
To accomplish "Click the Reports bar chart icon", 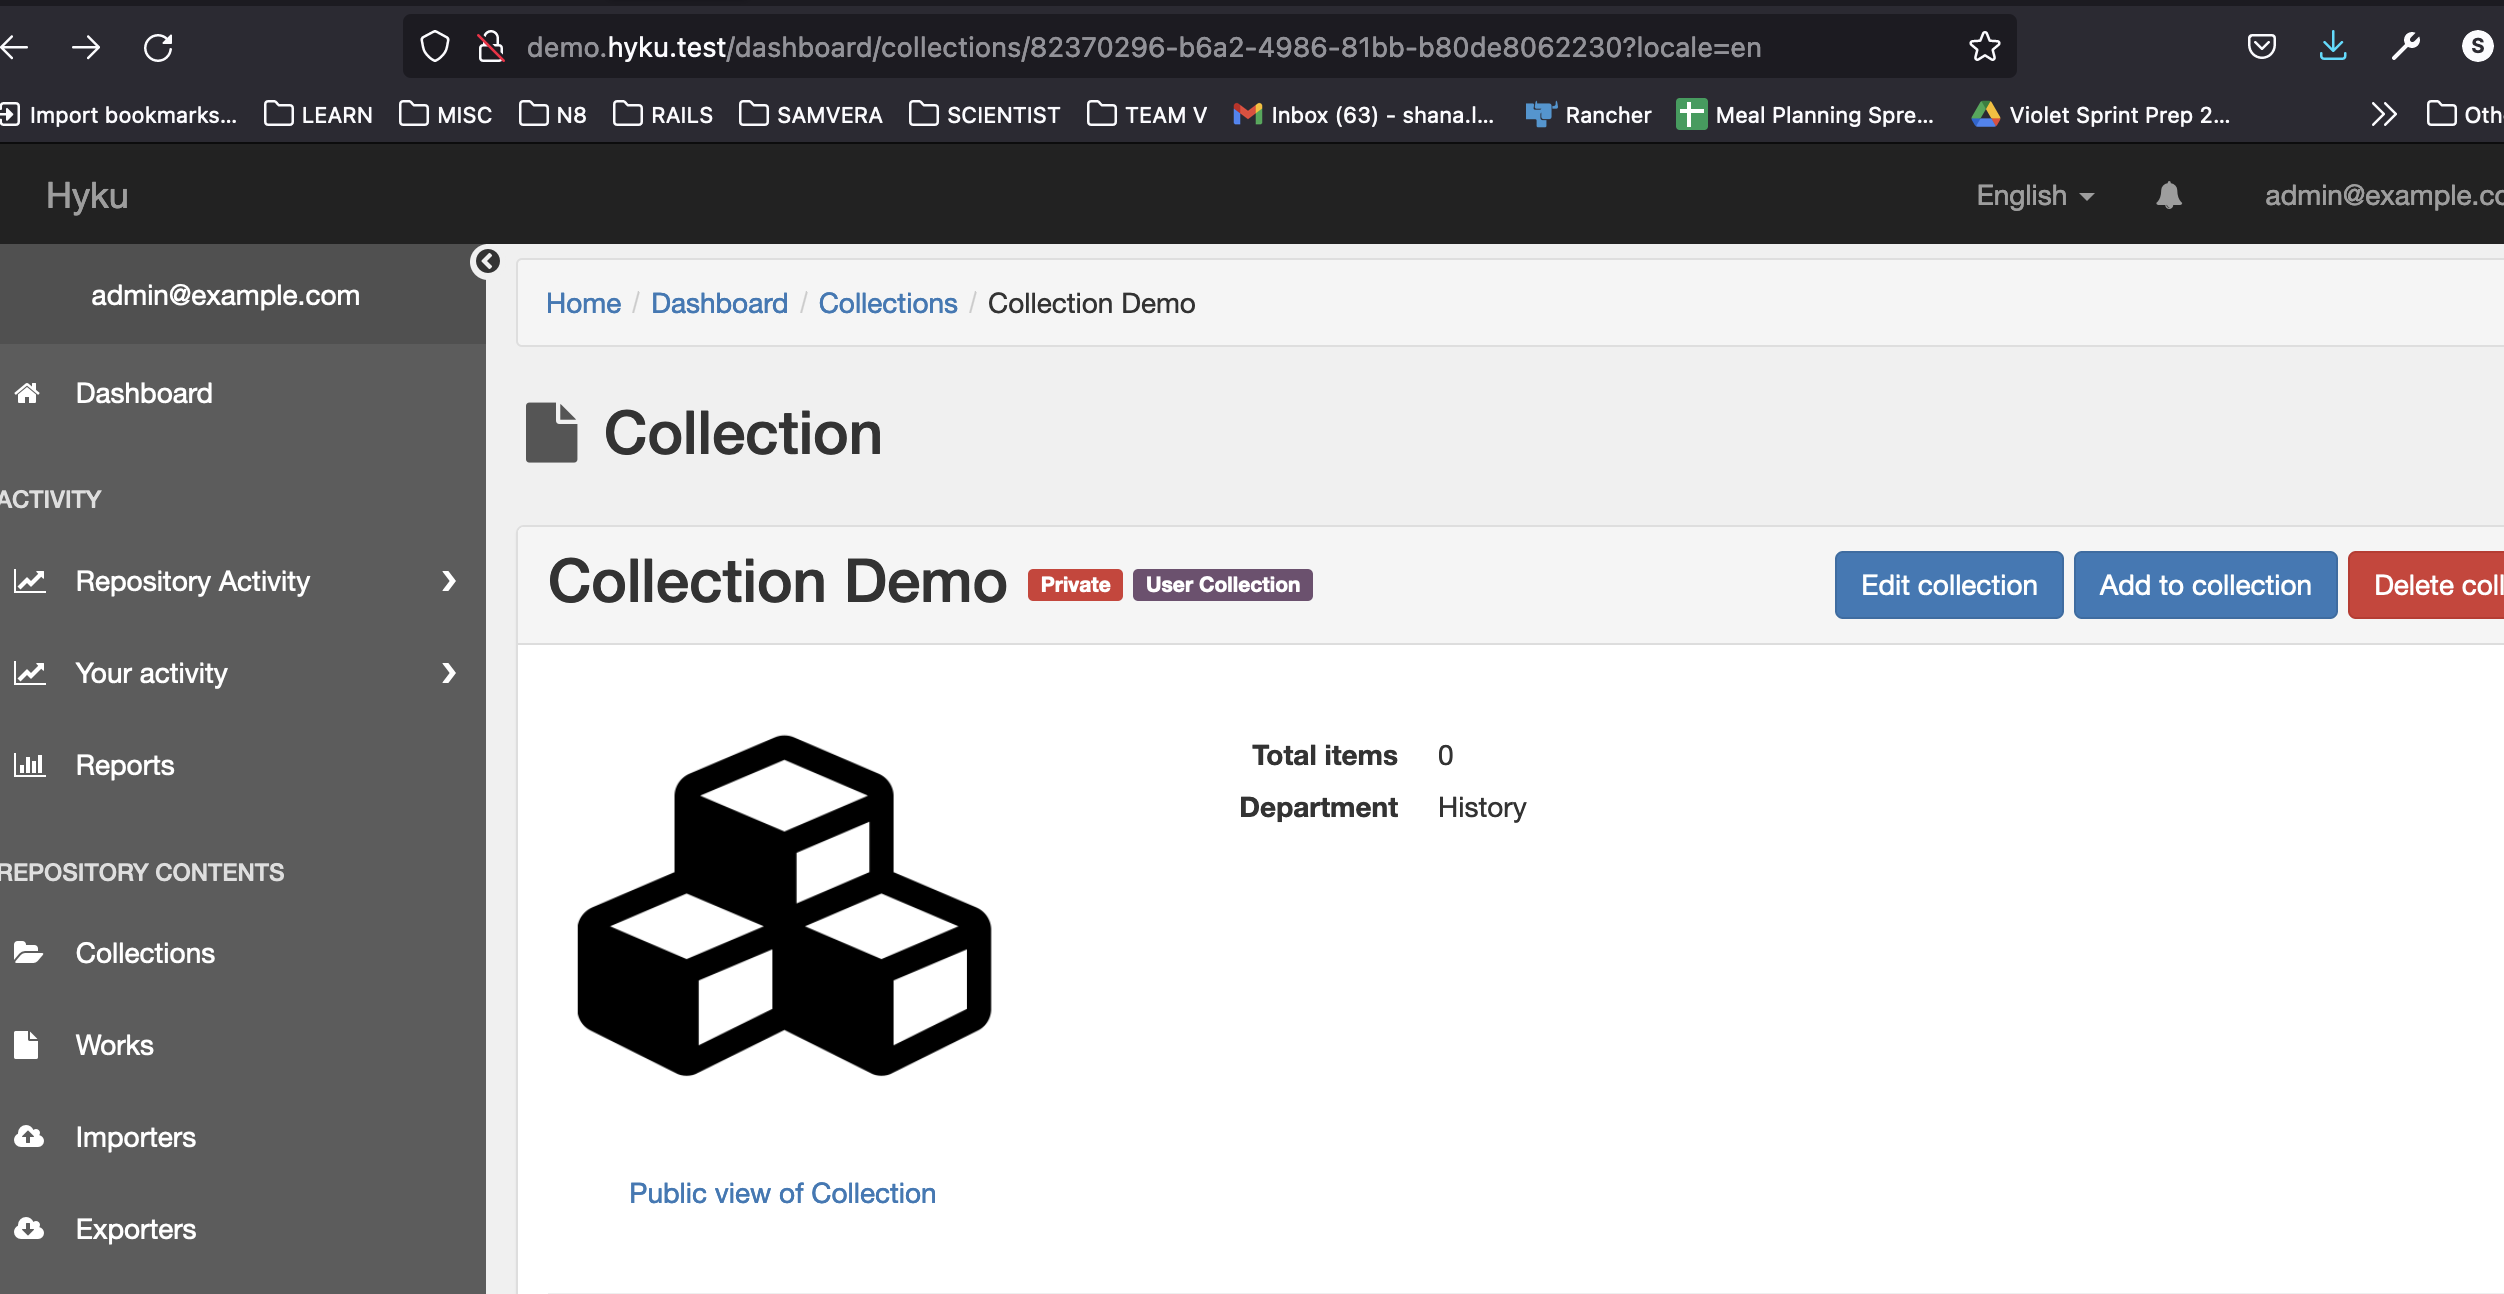I will click(x=29, y=765).
